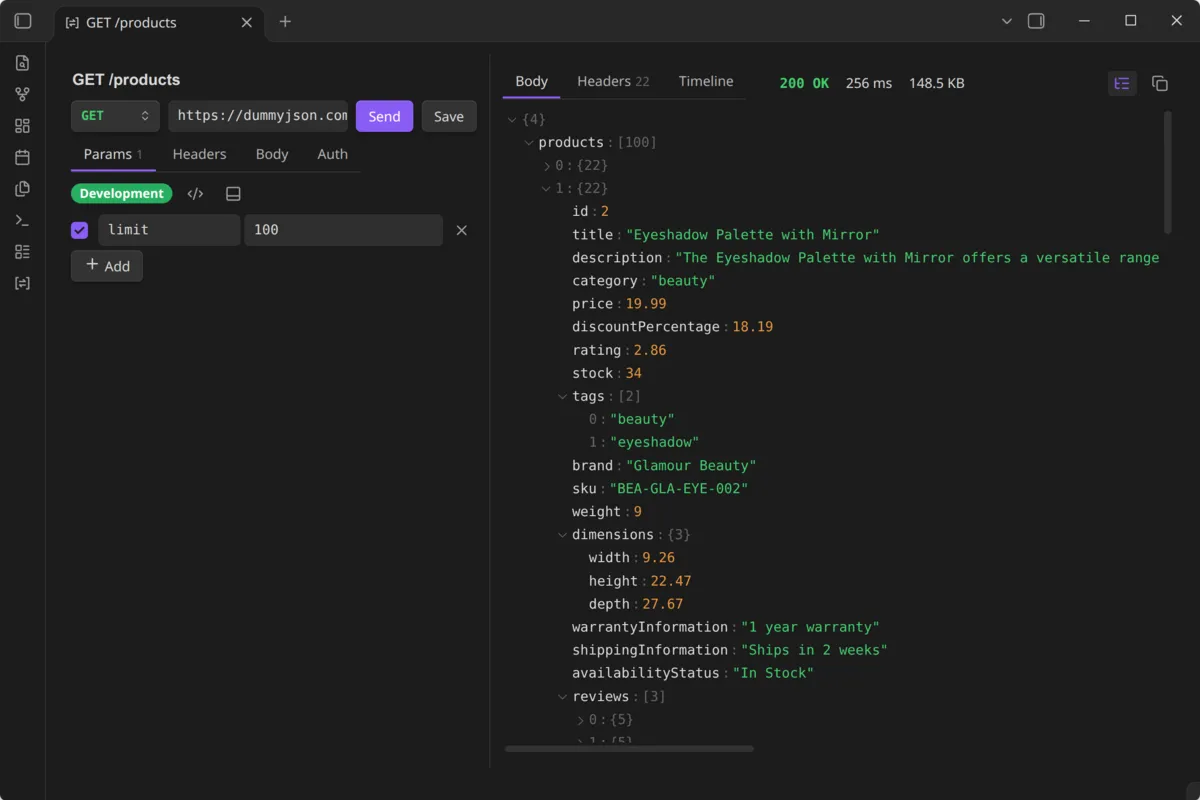Add a new parameter
1200x800 pixels.
(x=107, y=266)
